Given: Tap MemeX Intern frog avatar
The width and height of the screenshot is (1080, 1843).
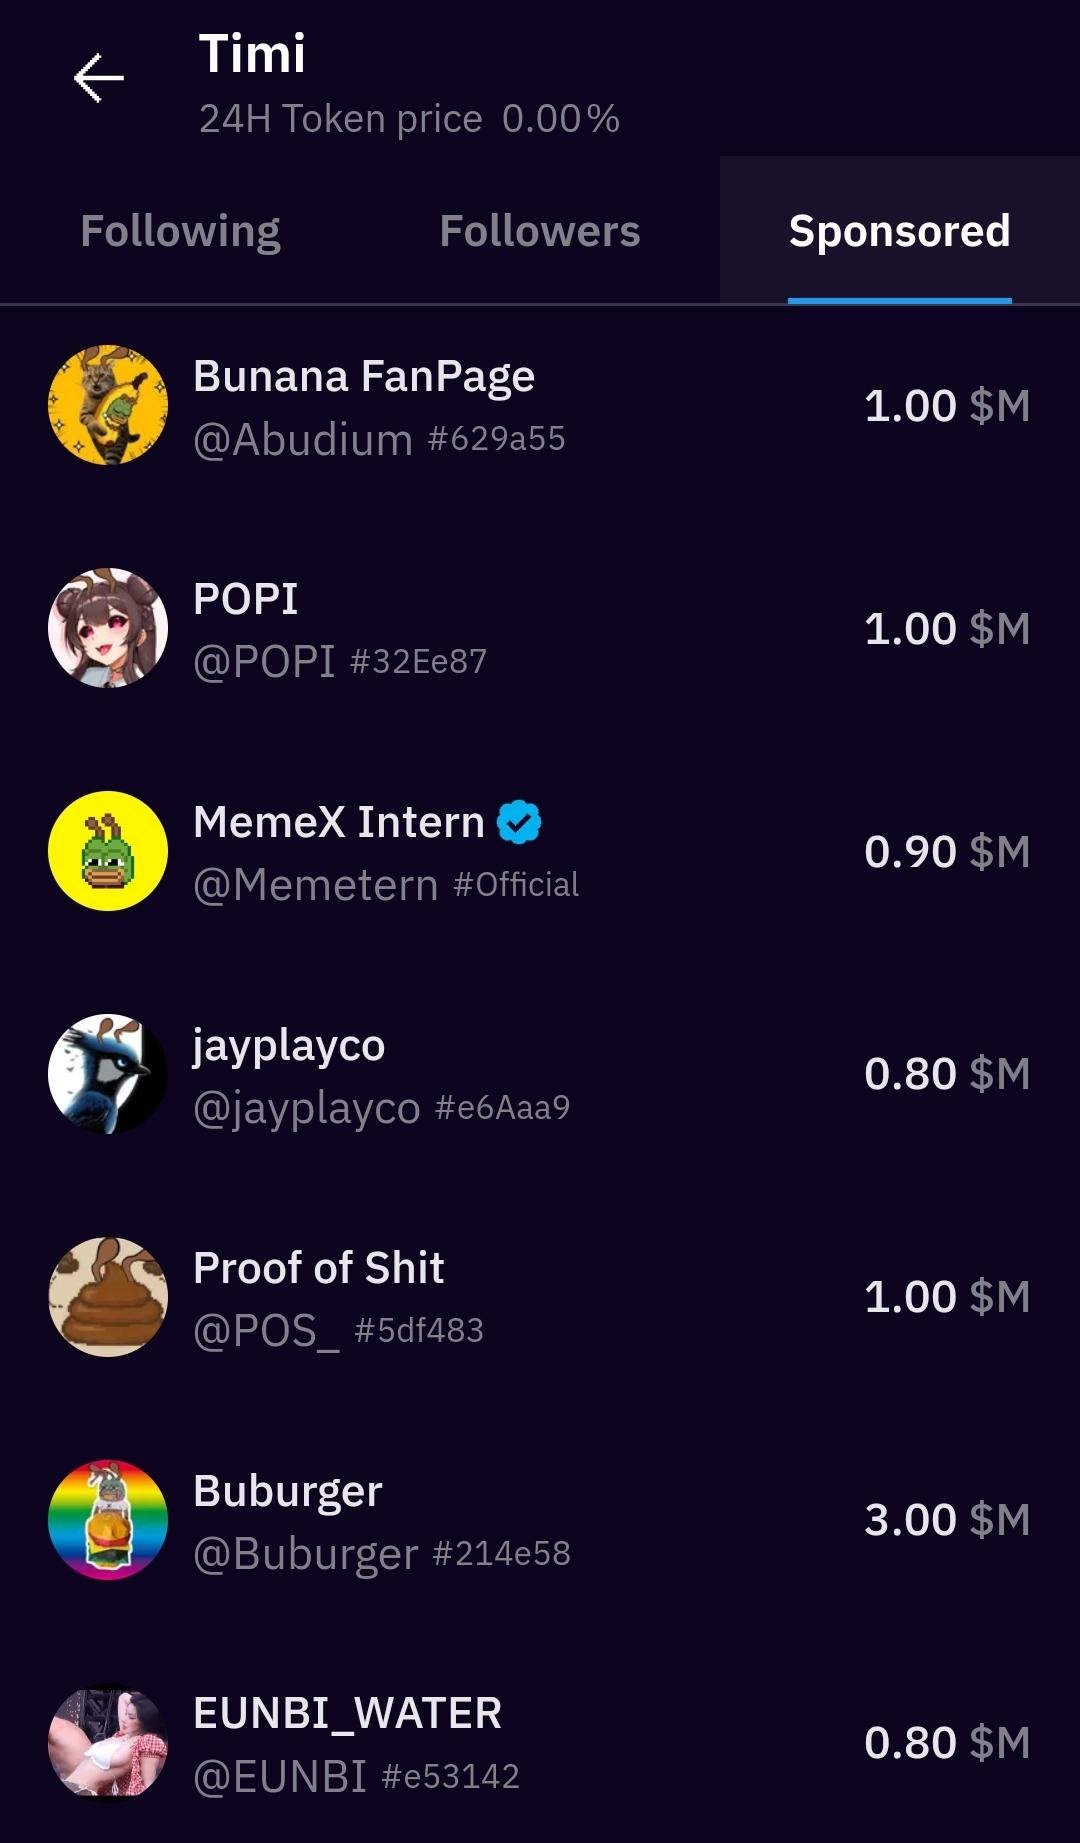Looking at the screenshot, I should (108, 851).
